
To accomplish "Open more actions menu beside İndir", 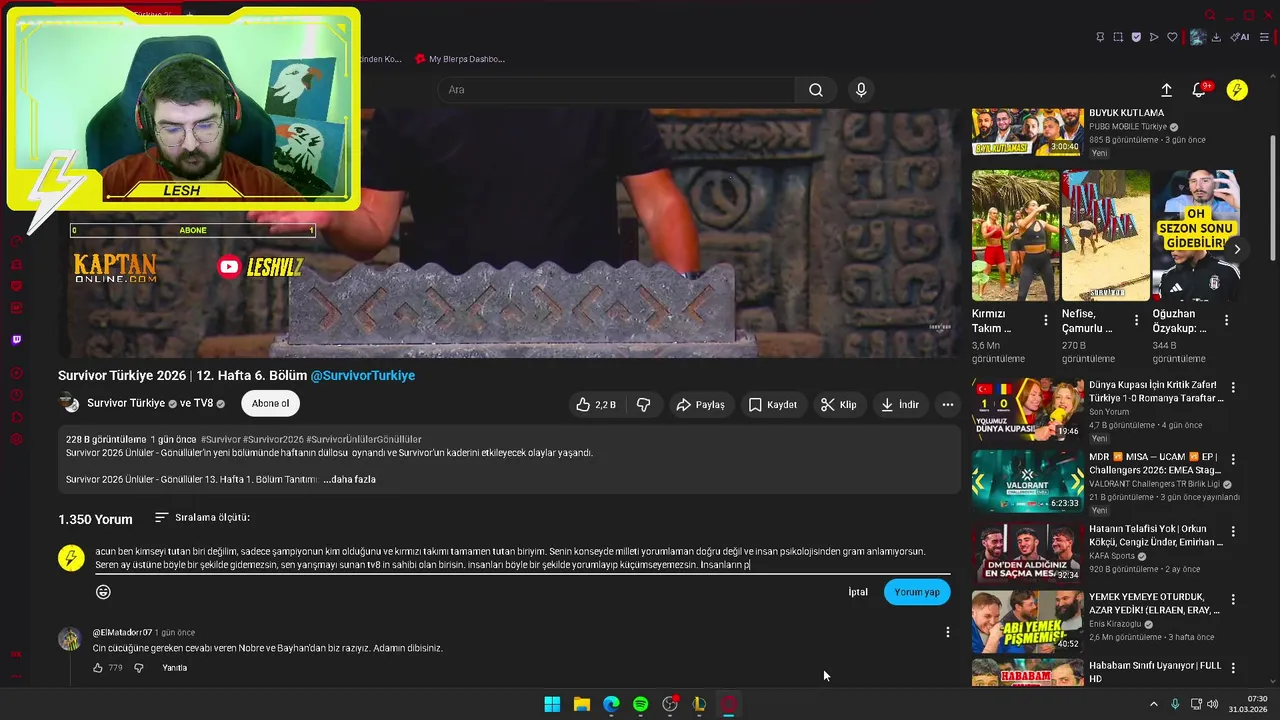I will point(948,405).
